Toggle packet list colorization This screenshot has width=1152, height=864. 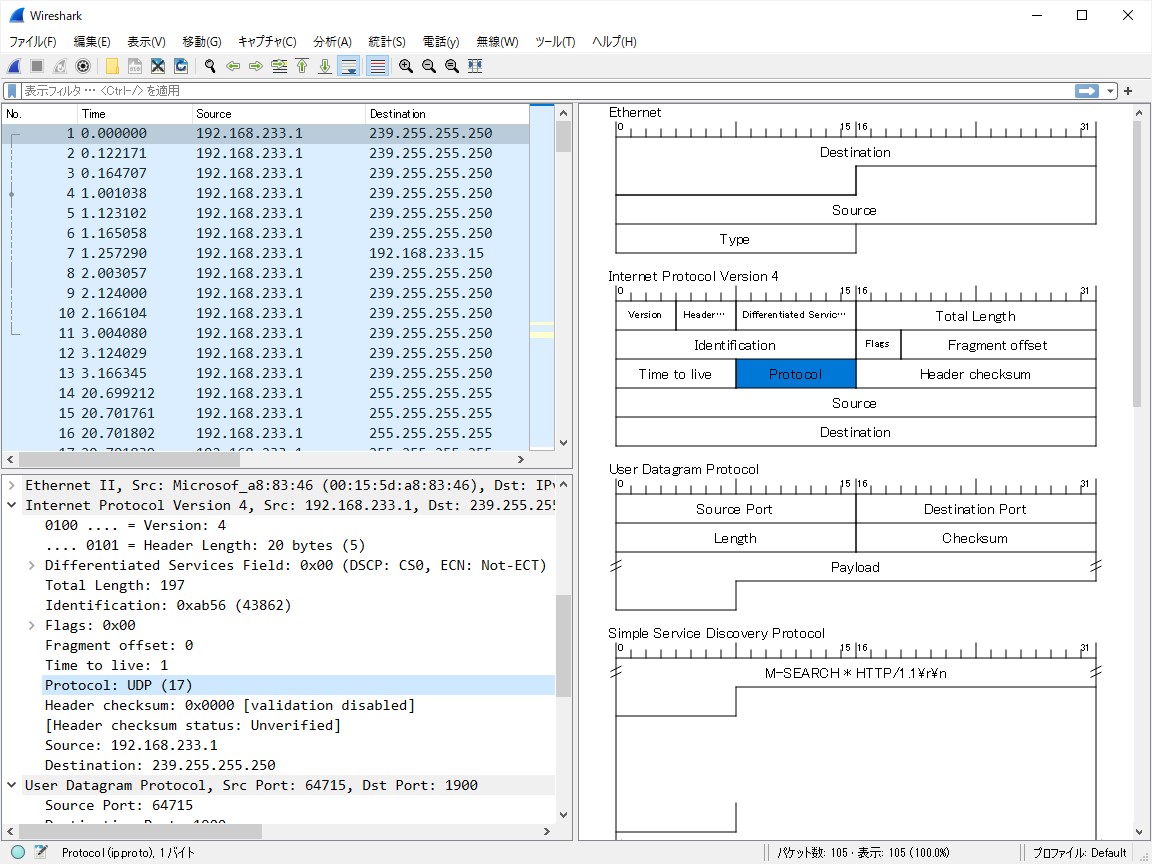[376, 66]
